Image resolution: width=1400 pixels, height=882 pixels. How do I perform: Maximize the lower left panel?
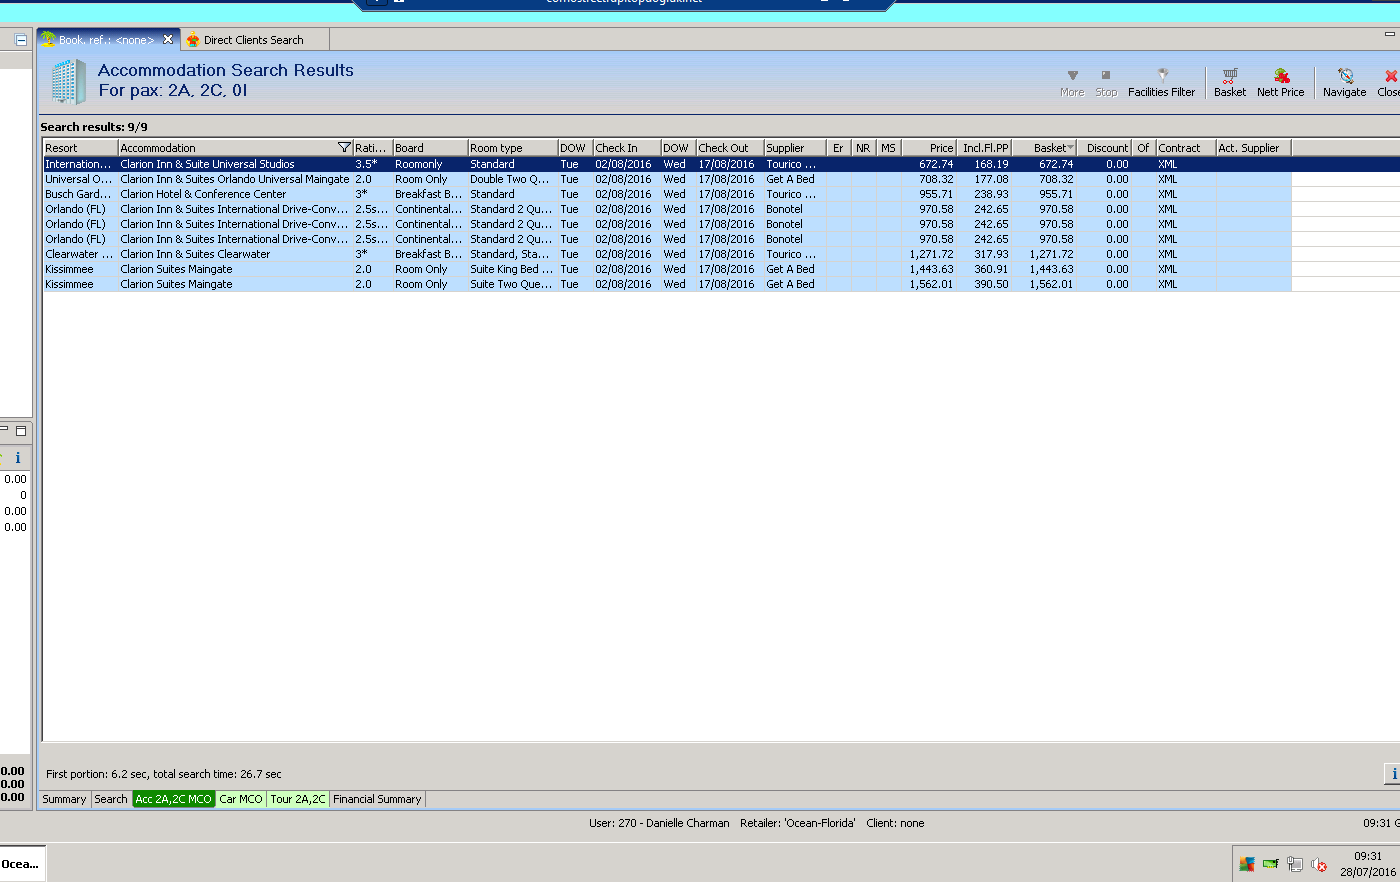click(x=21, y=431)
